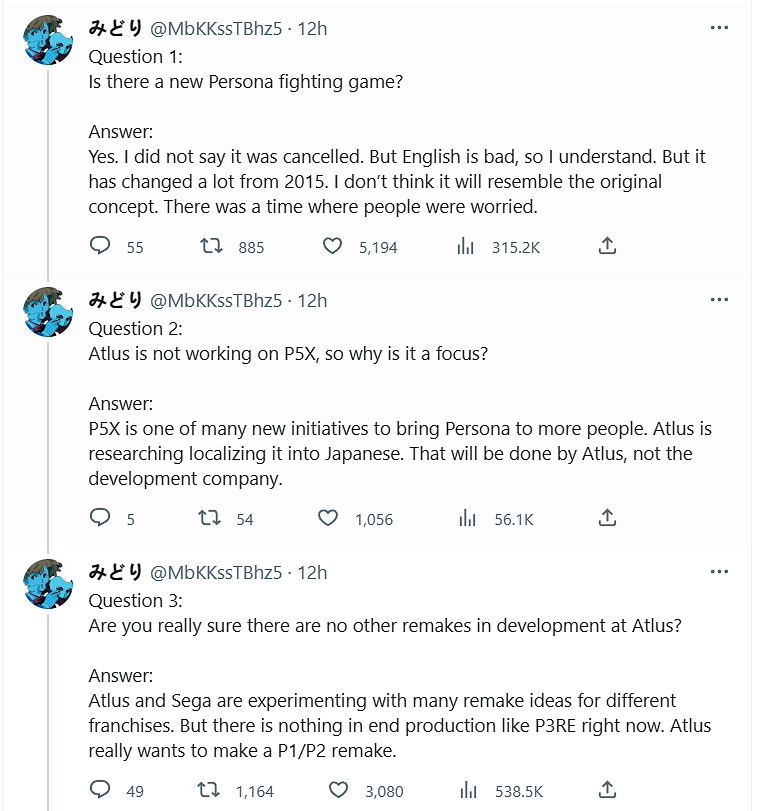Like the P5X Question 2 tweet
The height and width of the screenshot is (811, 759).
point(328,518)
